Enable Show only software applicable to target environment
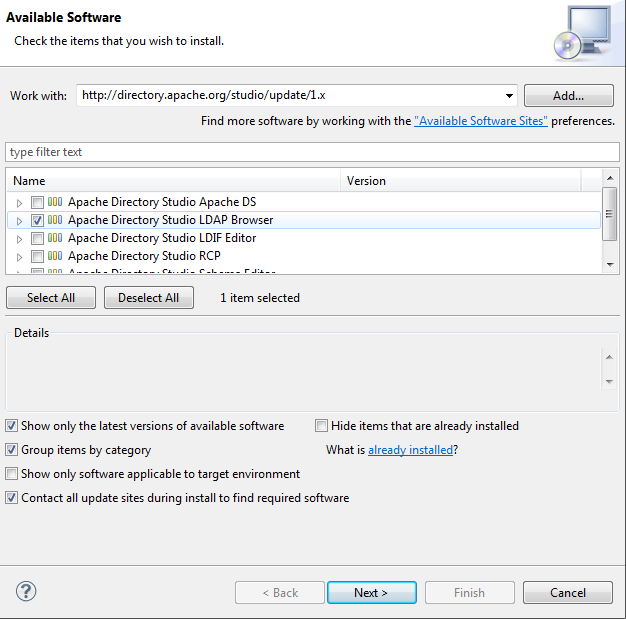This screenshot has height=619, width=626. (12, 474)
